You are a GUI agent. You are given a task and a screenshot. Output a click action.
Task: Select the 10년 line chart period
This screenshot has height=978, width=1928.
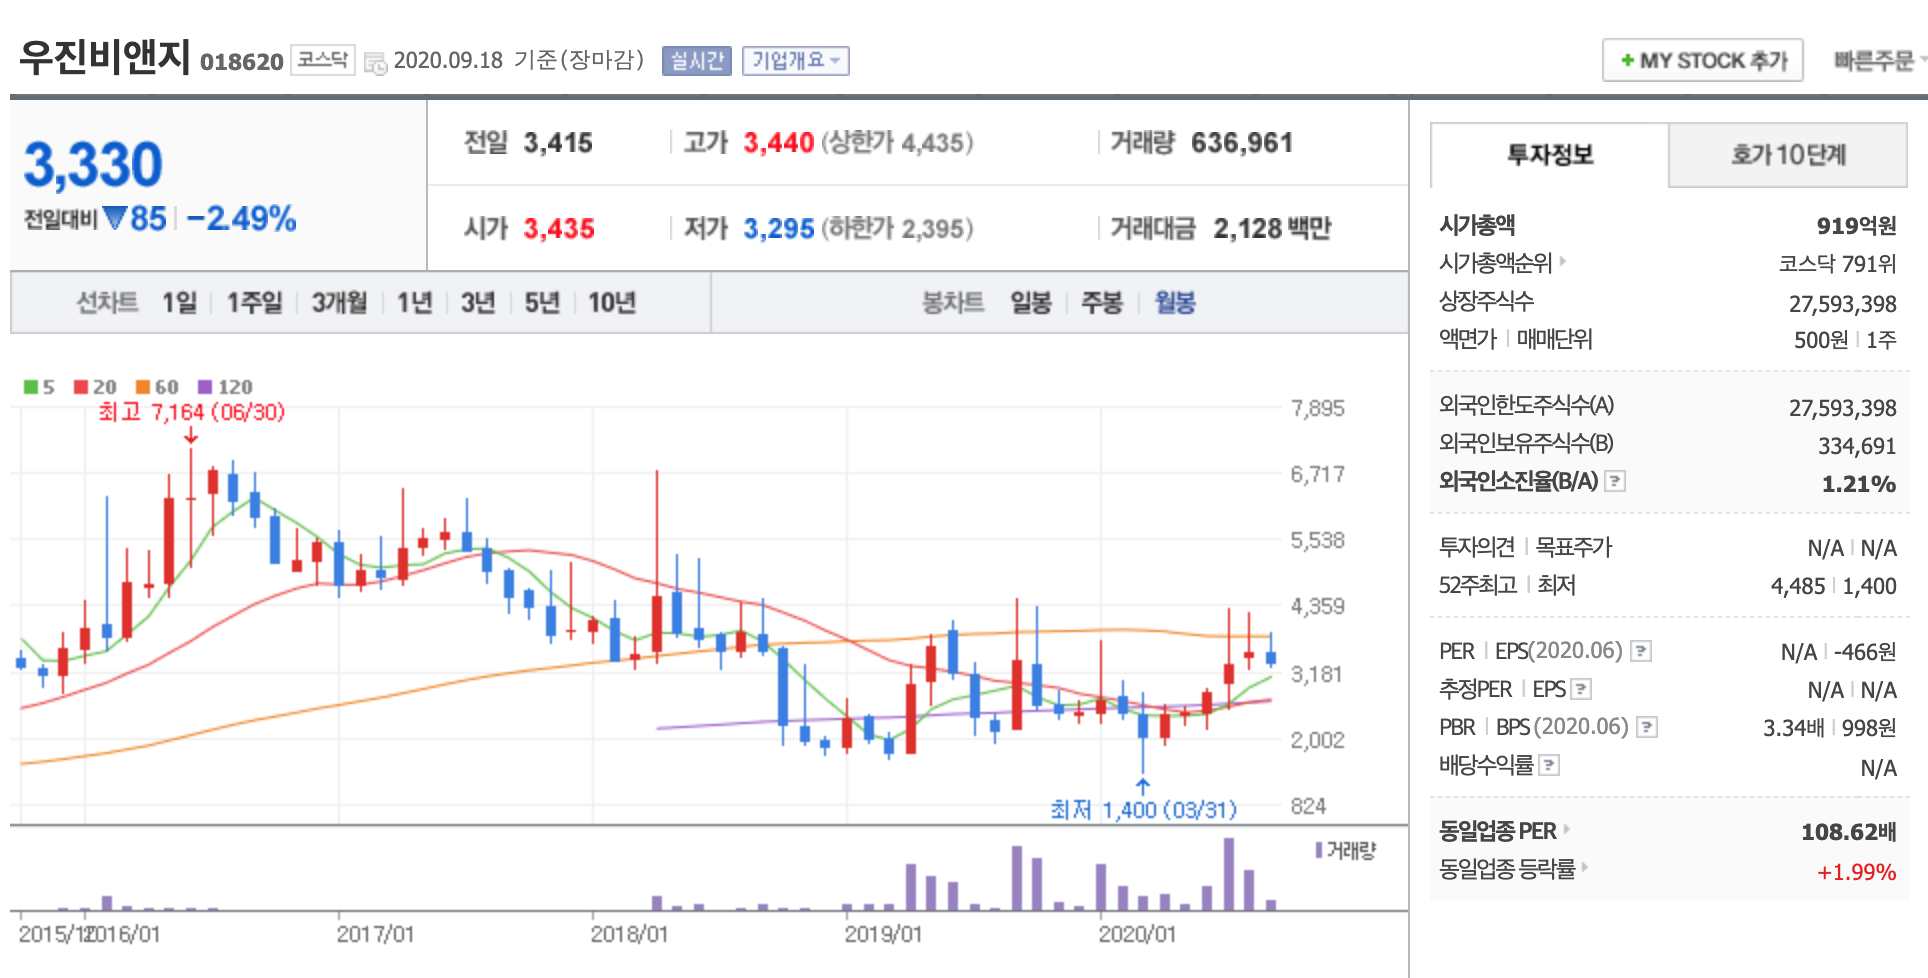612,303
